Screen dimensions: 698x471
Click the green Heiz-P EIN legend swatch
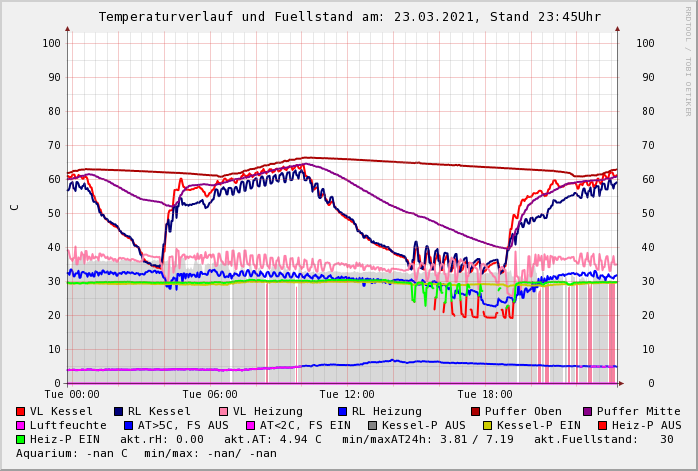(x=21, y=439)
